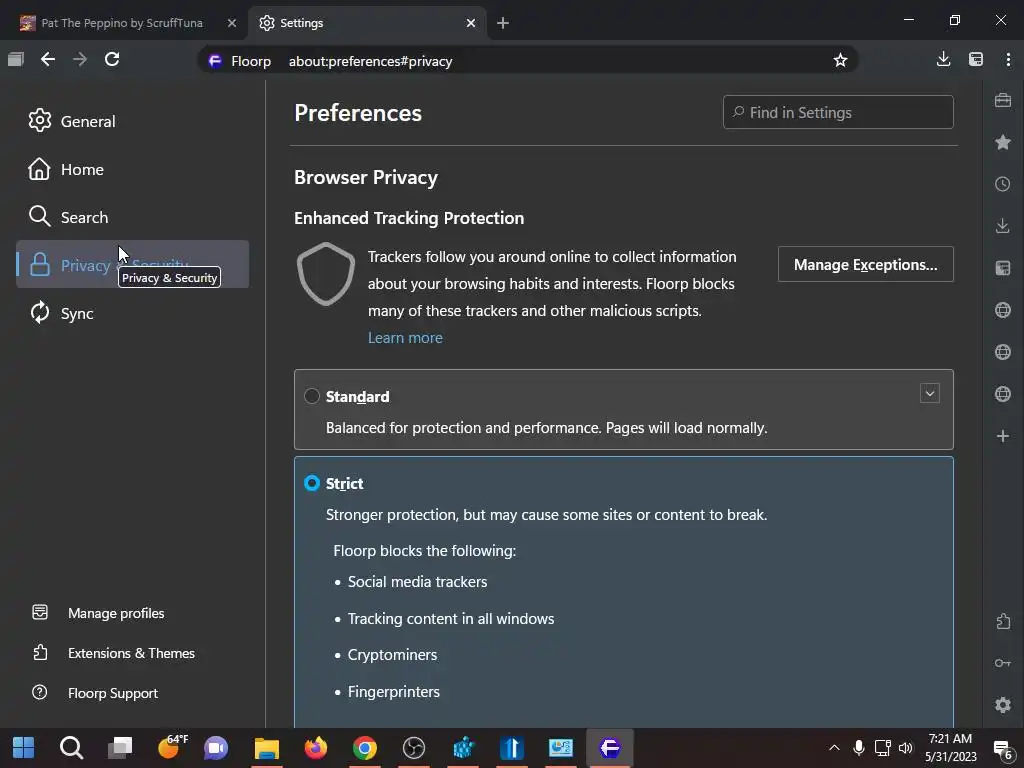Image resolution: width=1024 pixels, height=768 pixels.
Task: Open the application menu (three dots)
Action: (1008, 59)
